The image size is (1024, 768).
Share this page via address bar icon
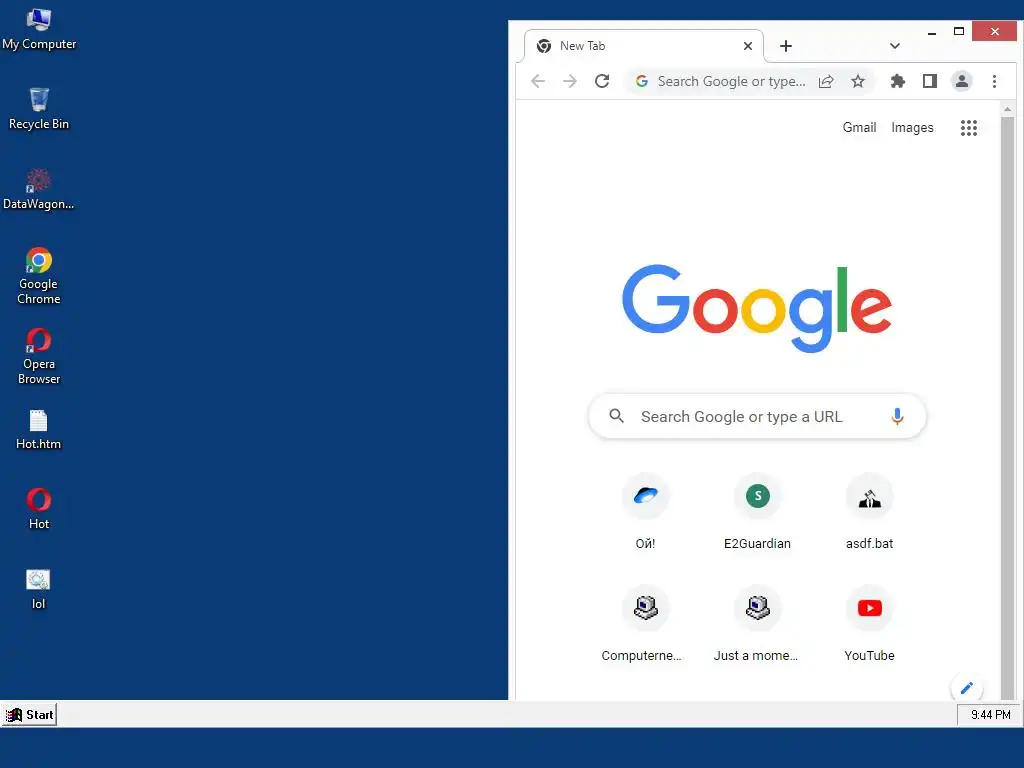click(x=826, y=81)
